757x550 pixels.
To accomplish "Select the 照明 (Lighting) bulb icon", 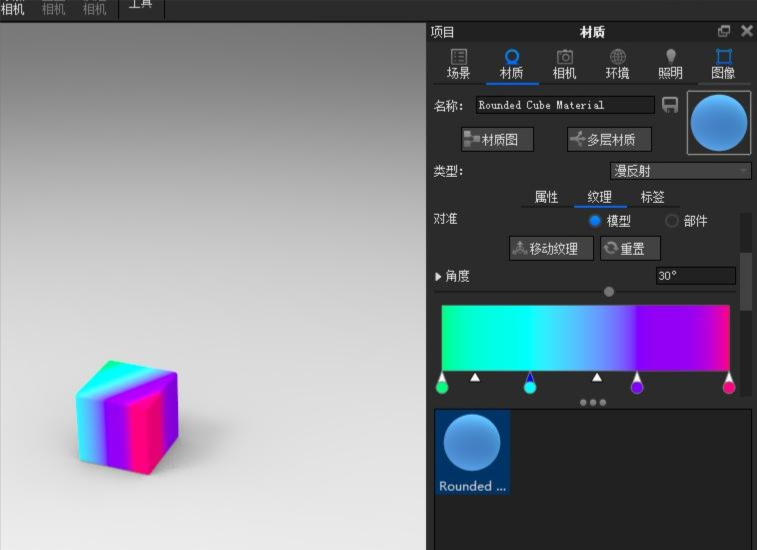I will [x=670, y=57].
